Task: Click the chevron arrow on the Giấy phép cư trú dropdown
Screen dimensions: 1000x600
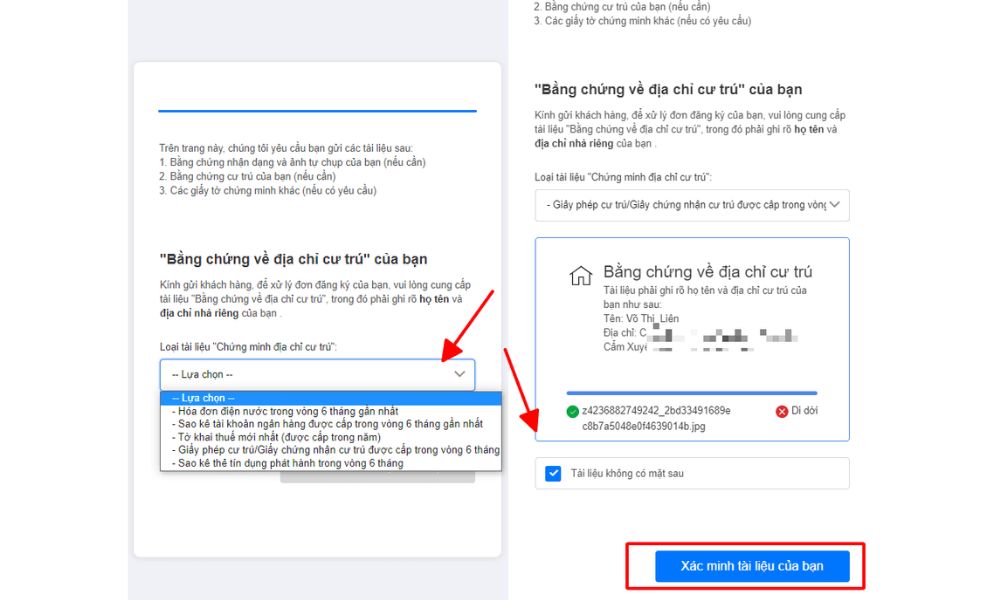Action: pos(837,205)
